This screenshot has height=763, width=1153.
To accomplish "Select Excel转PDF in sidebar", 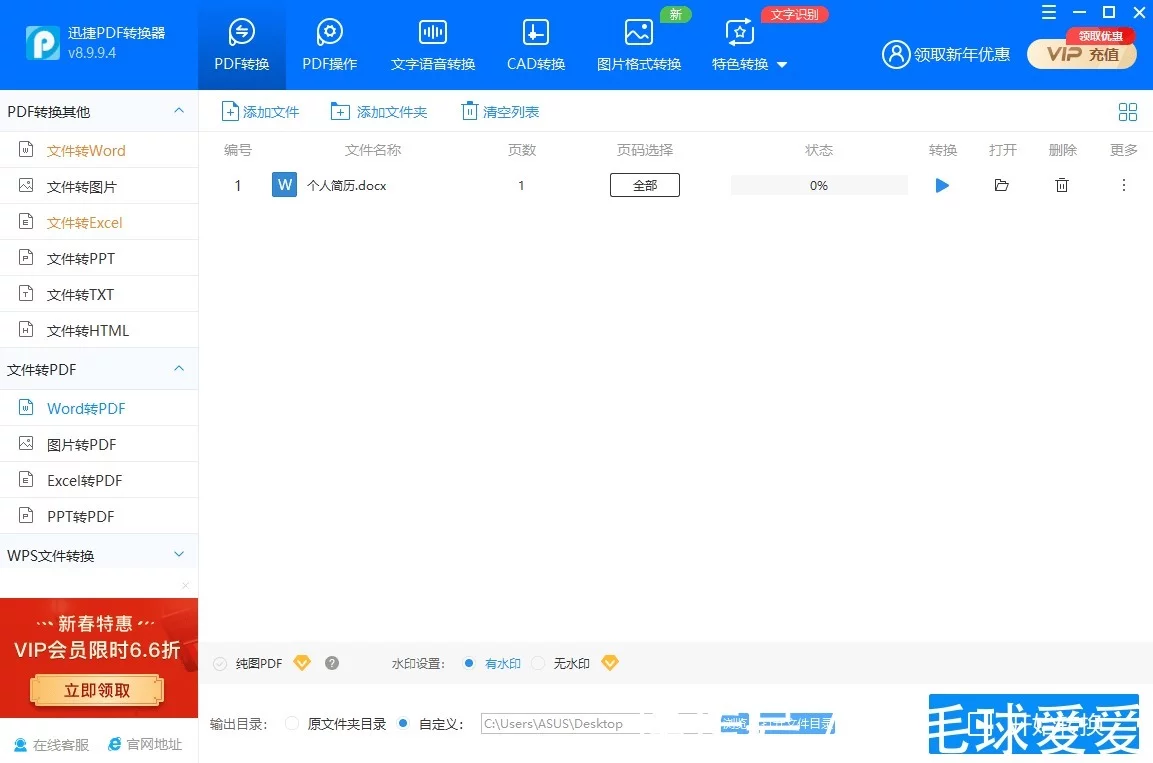I will (99, 480).
